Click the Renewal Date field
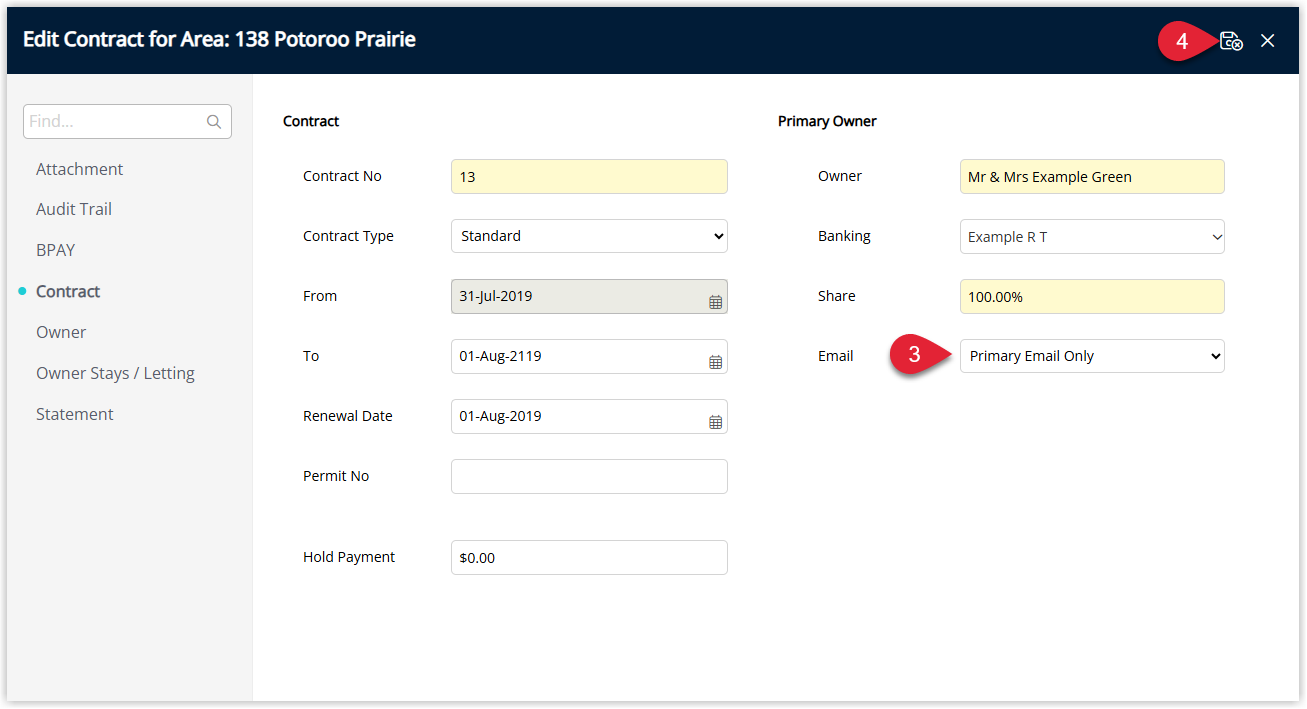1307x709 pixels. pyautogui.click(x=589, y=416)
